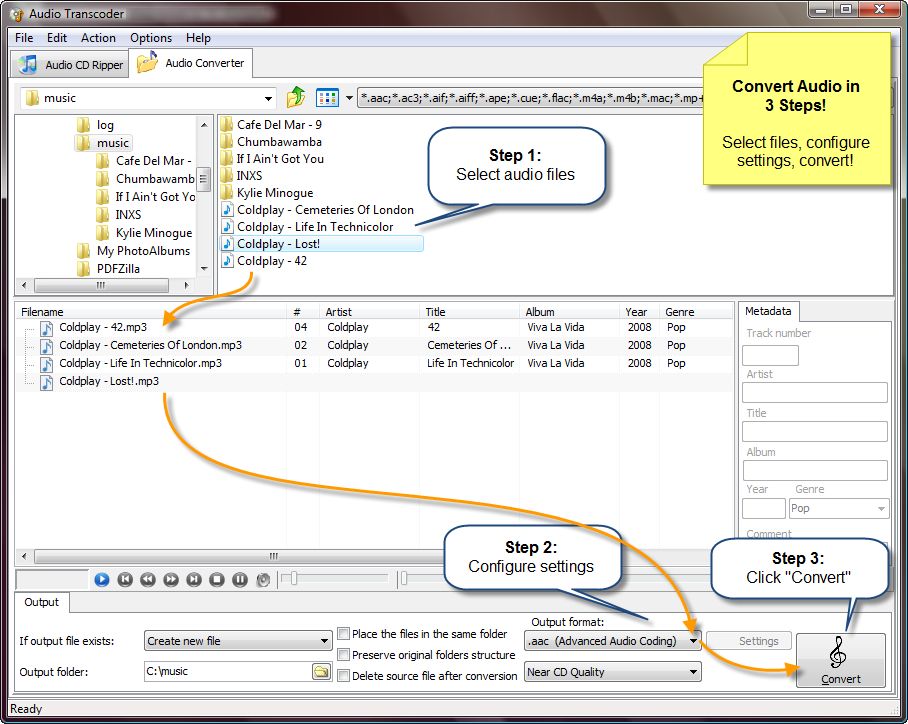Open the Near CD Quality dropdown
Image resolution: width=908 pixels, height=724 pixels.
pyautogui.click(x=694, y=671)
